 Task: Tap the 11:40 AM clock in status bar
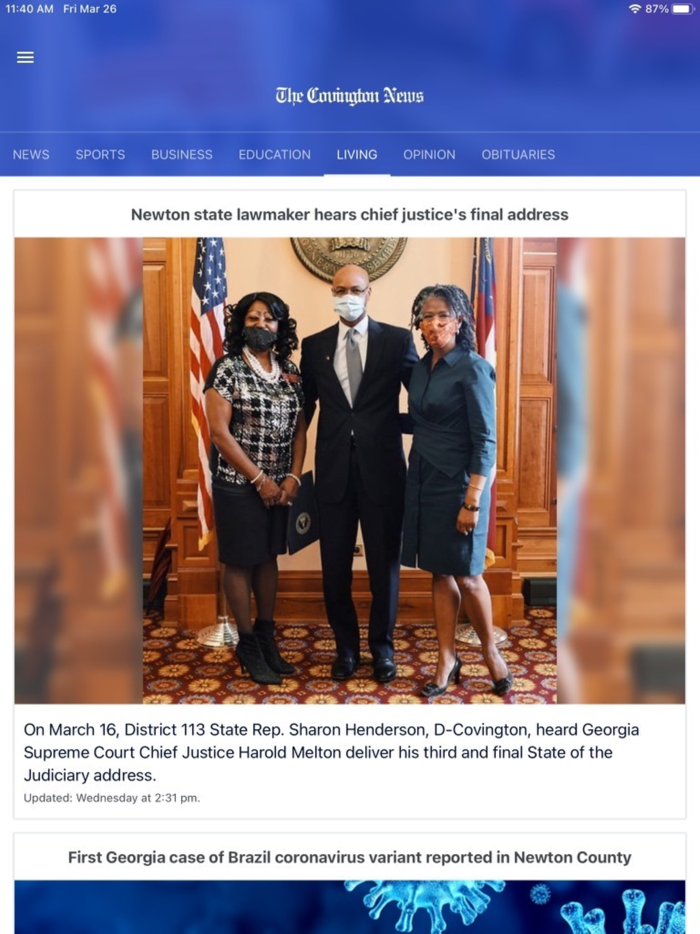coord(29,9)
